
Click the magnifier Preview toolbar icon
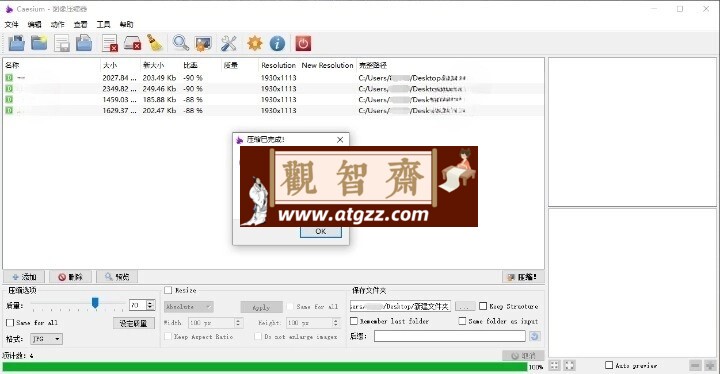pyautogui.click(x=180, y=44)
